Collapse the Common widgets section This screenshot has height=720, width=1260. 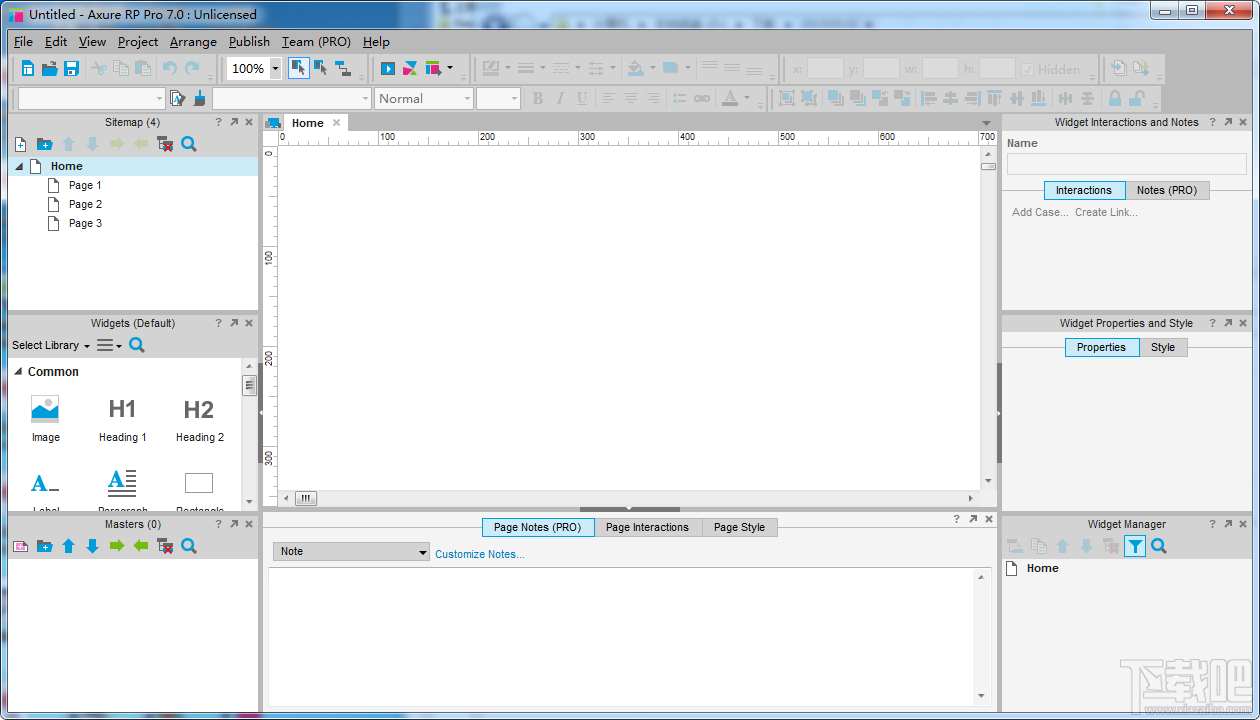(x=19, y=371)
